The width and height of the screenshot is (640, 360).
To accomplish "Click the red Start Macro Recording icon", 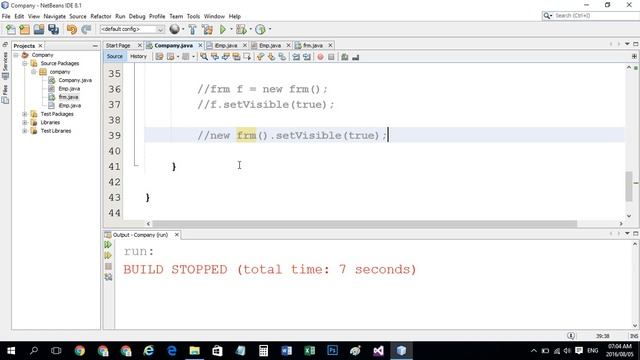I will point(320,57).
